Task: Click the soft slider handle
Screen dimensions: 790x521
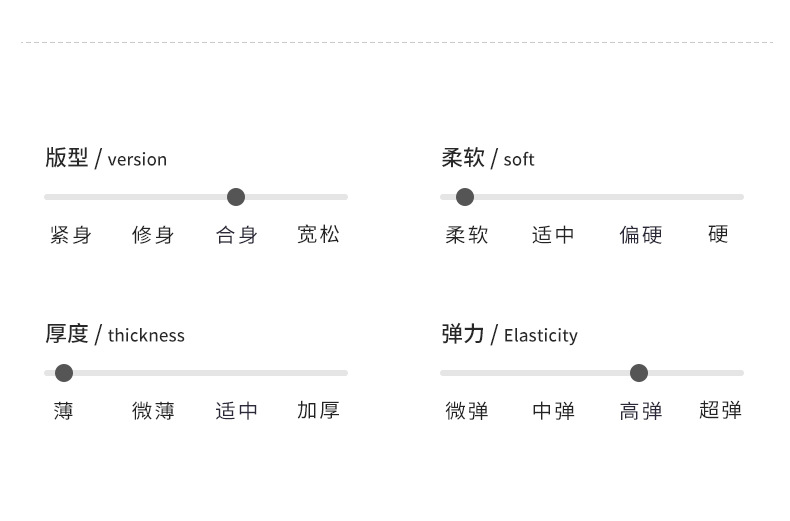Action: tap(465, 197)
